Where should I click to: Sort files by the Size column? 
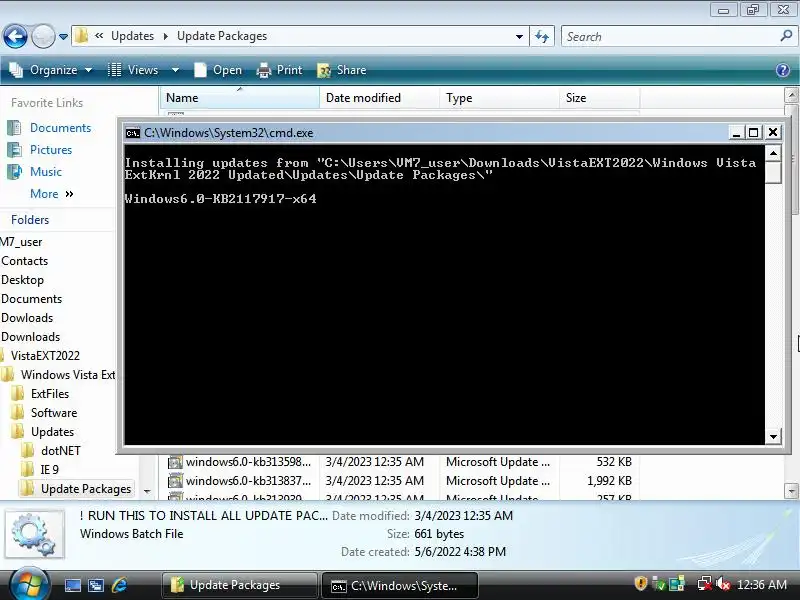coord(599,97)
